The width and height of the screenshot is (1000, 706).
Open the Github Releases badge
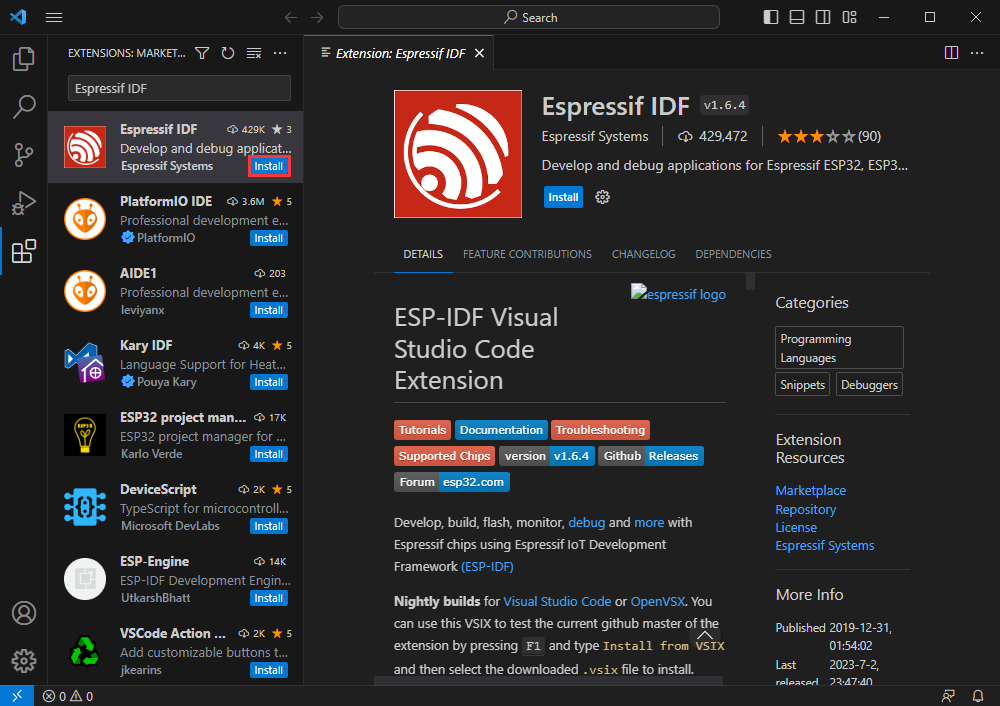(x=651, y=456)
